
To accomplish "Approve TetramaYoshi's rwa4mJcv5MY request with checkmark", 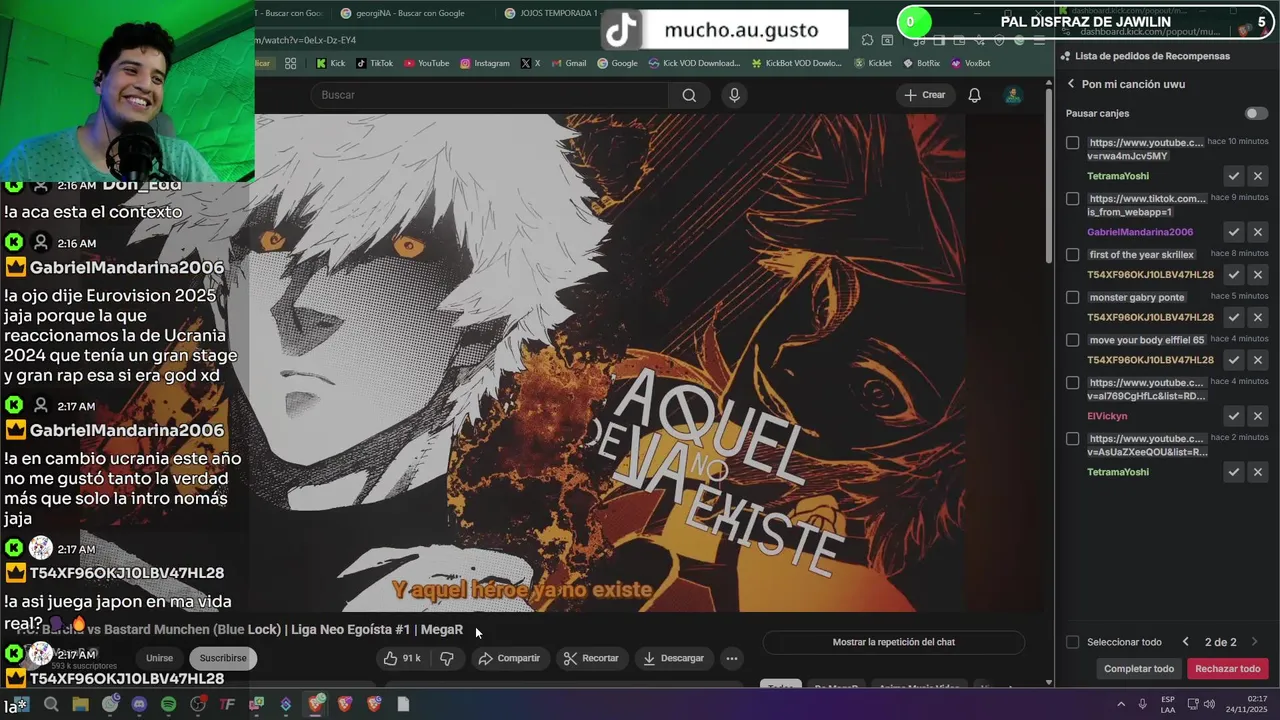I will pyautogui.click(x=1234, y=176).
